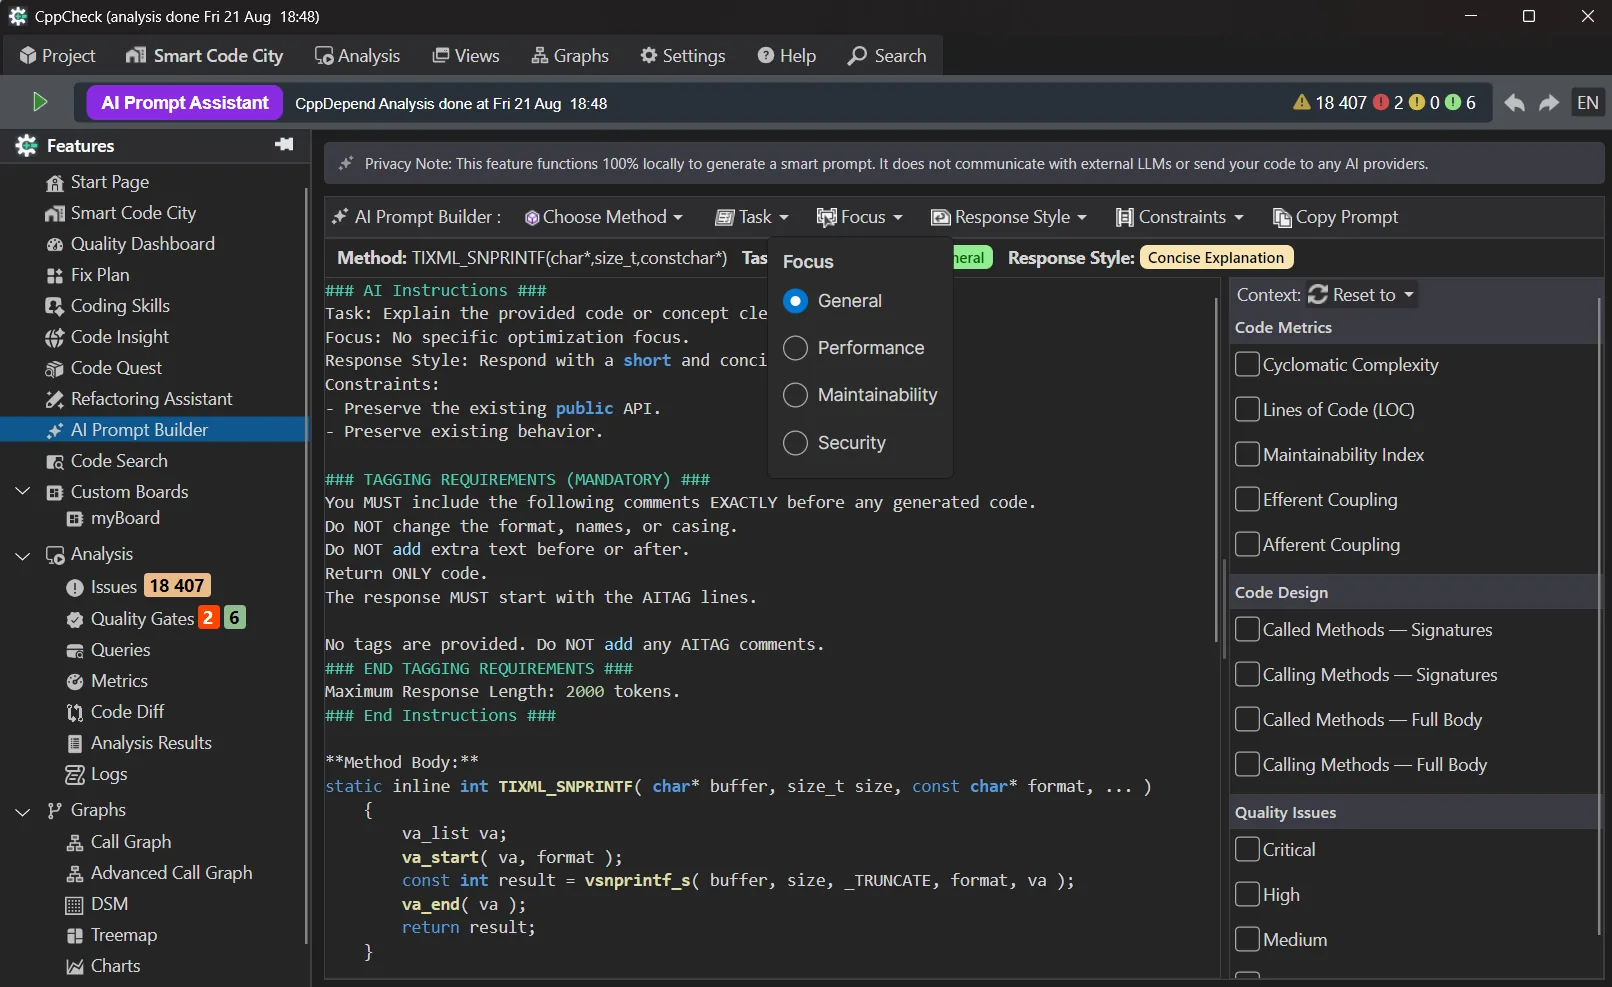
Task: Check Calling Methods — Full Body
Action: coord(1247,764)
